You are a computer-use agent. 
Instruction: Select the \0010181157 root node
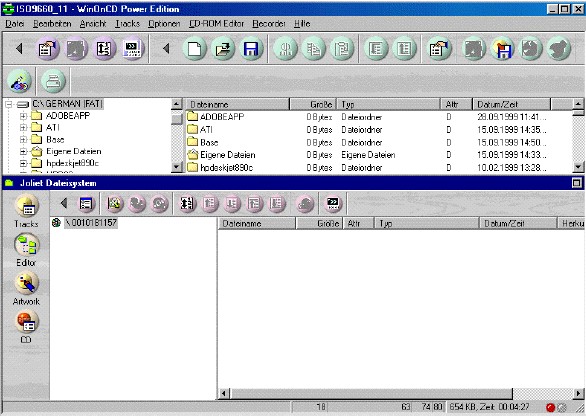click(x=91, y=223)
